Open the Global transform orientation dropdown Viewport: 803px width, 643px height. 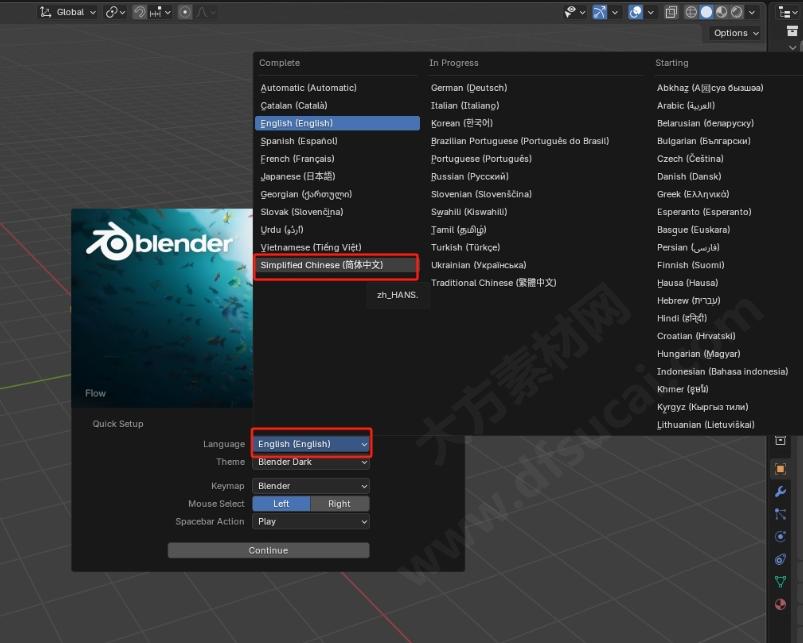click(x=68, y=12)
